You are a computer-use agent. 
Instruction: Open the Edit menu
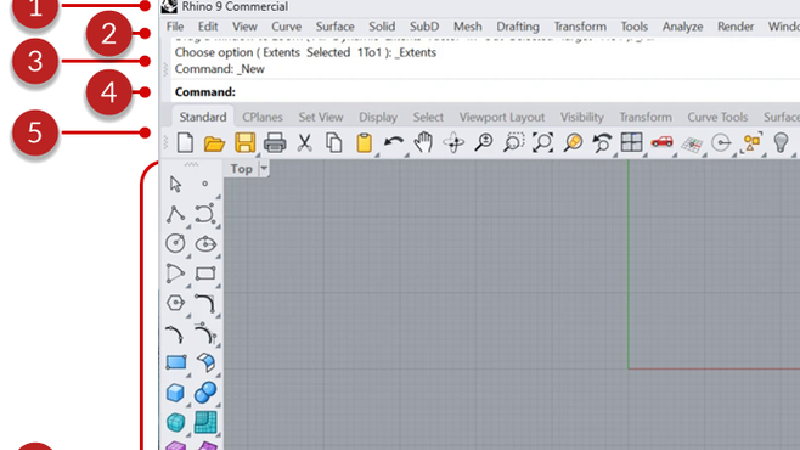[x=208, y=27]
